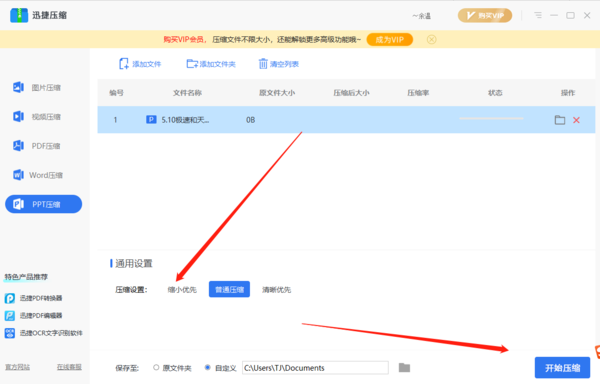Screen dimensions: 600x384
Task: Open 迅捷PDF转换器 recommendation
Action: pos(34,298)
